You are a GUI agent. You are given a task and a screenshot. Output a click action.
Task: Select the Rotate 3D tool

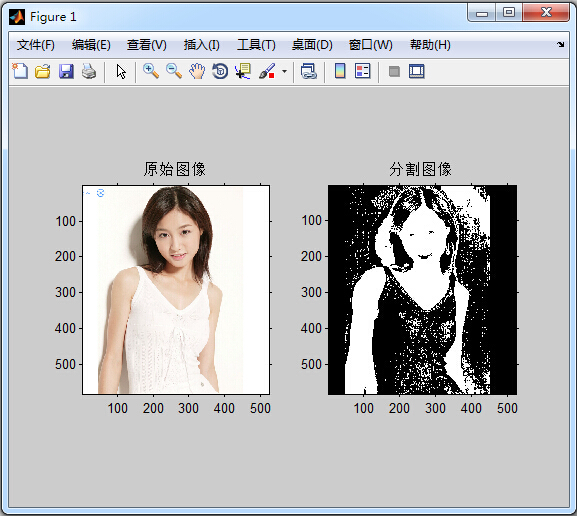coord(220,71)
